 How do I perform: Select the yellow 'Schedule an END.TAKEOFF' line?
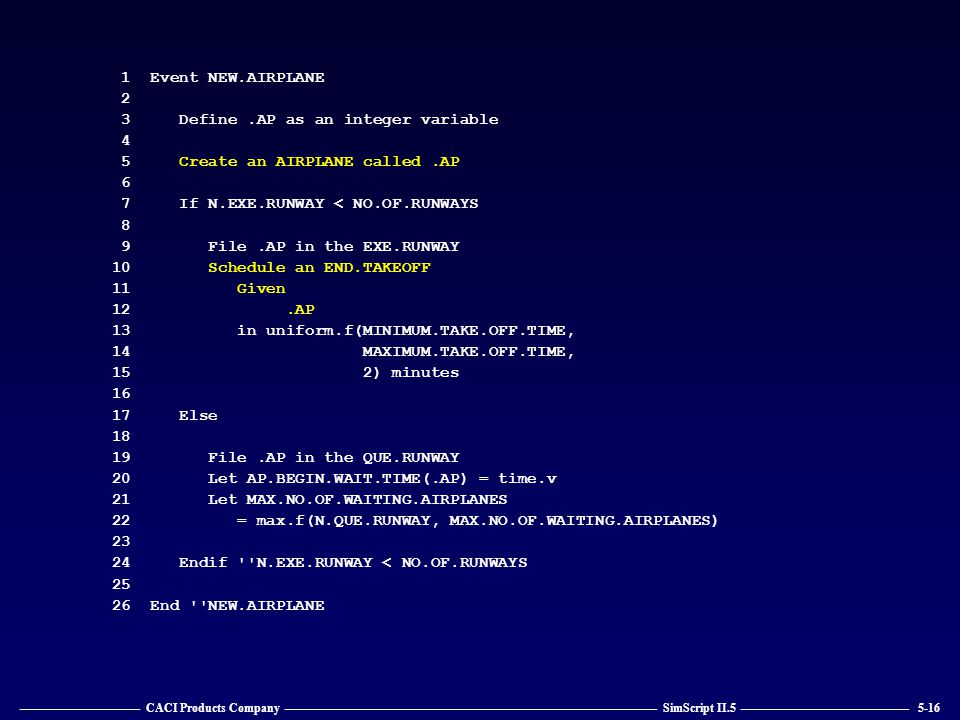319,268
